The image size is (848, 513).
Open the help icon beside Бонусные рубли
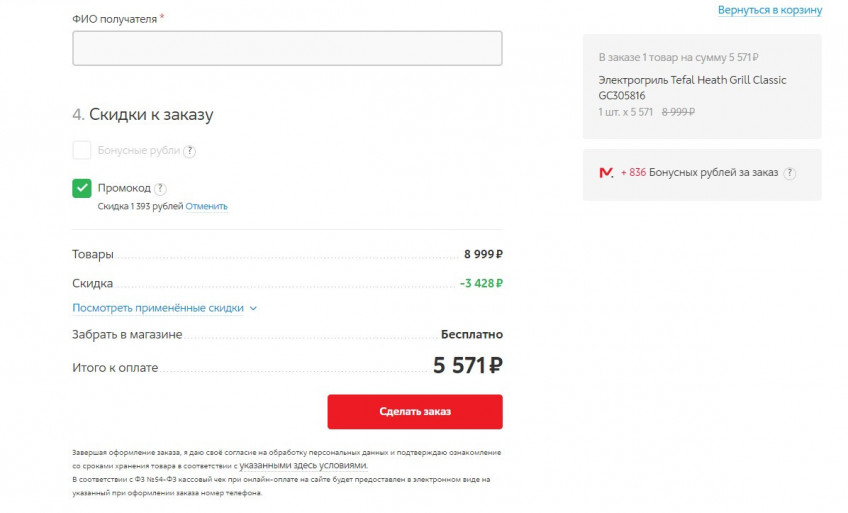(189, 151)
